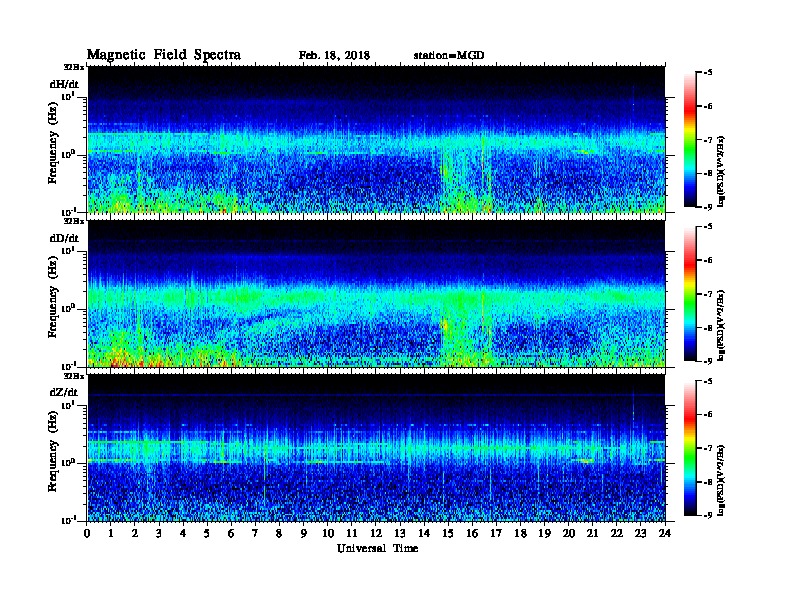The height and width of the screenshot is (612, 792).
Task: Click hour tick label "19" on the time axis
Action: (544, 533)
